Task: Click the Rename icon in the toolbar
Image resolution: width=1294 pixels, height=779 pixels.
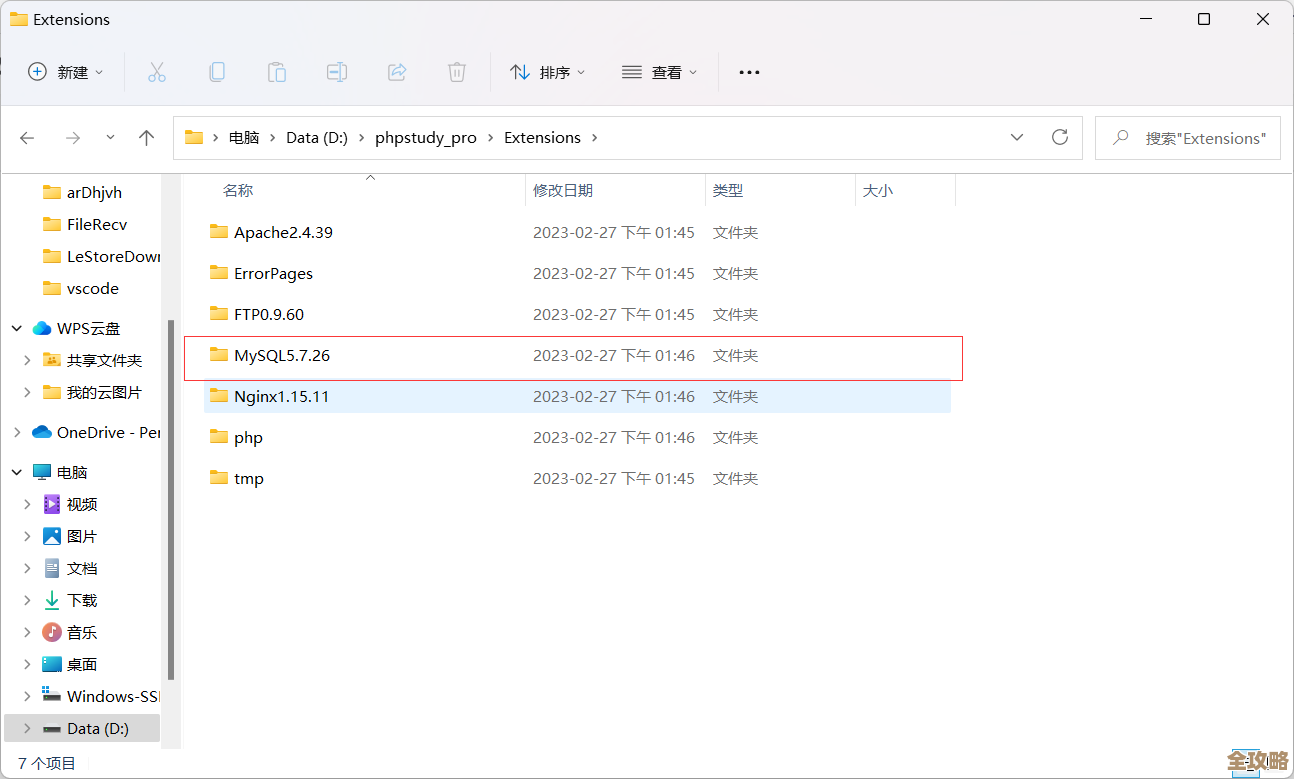Action: (336, 71)
